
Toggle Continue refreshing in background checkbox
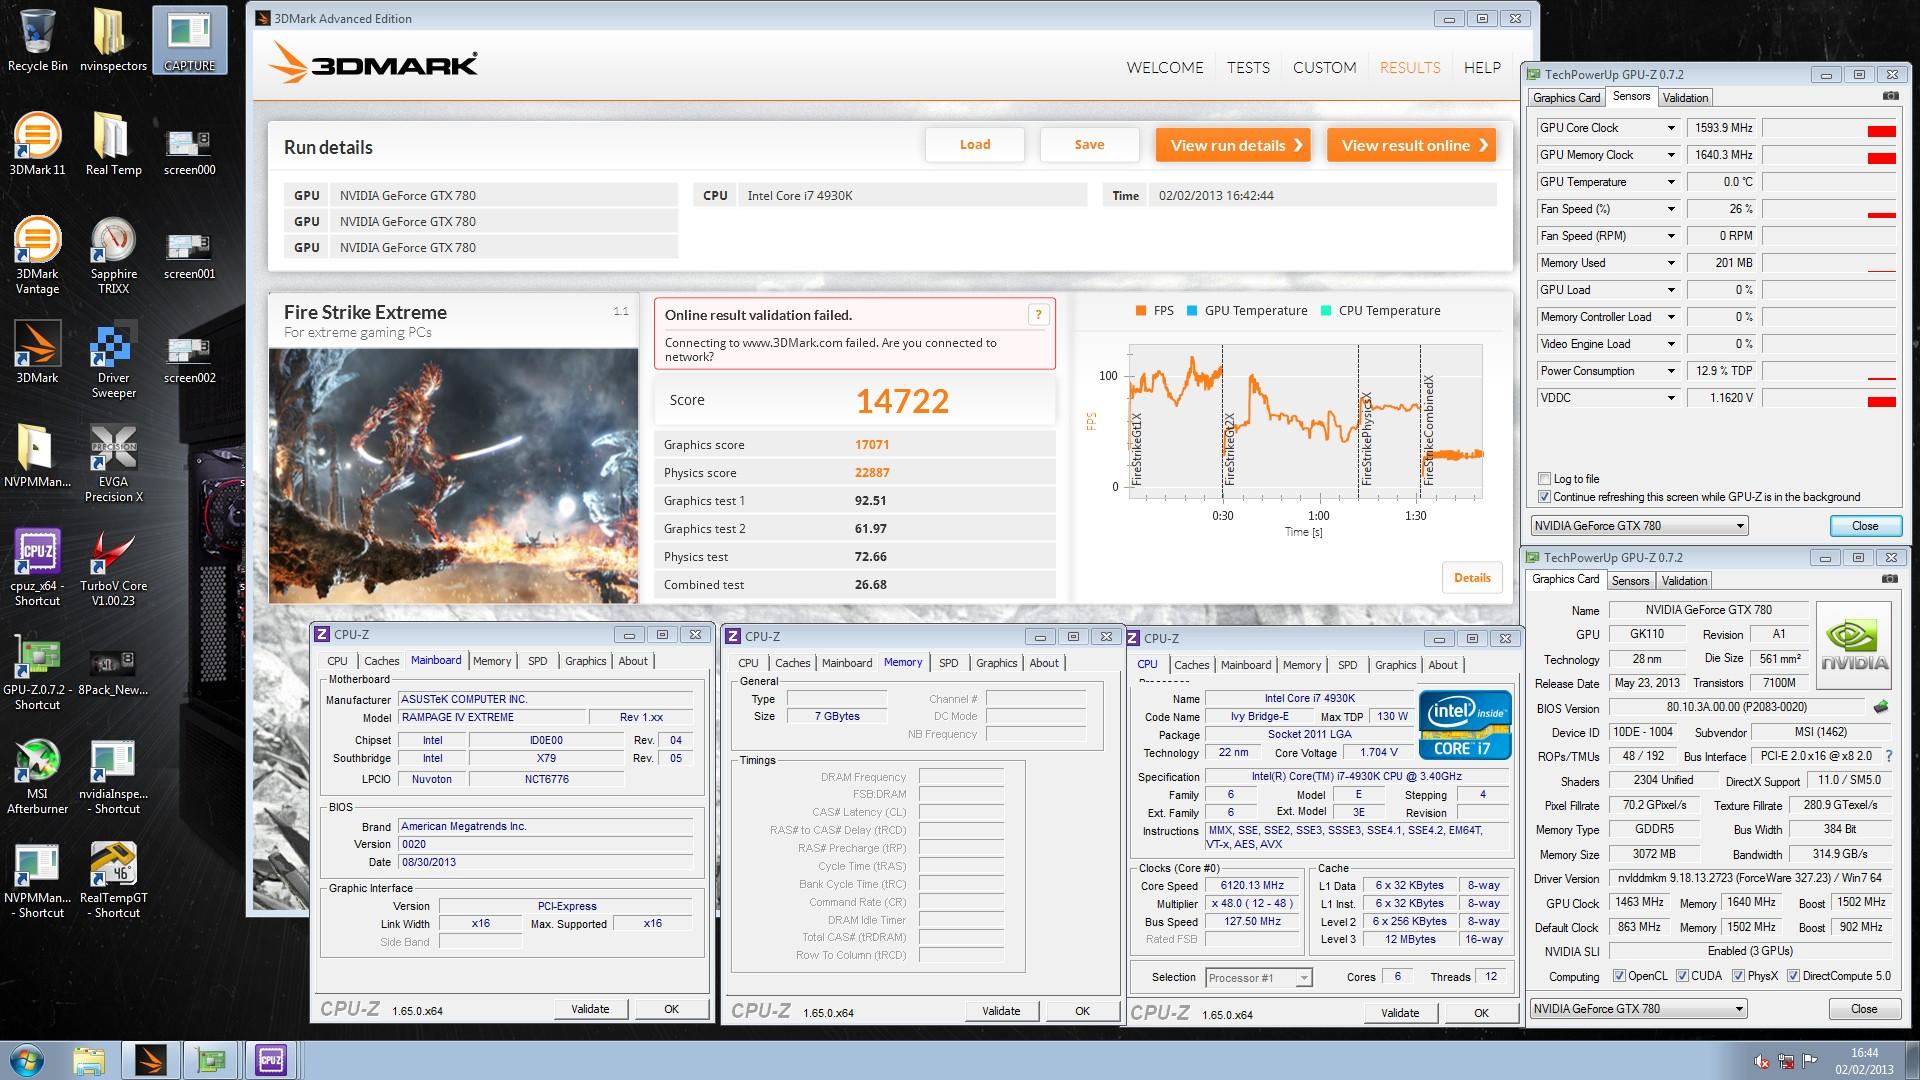tap(1545, 497)
